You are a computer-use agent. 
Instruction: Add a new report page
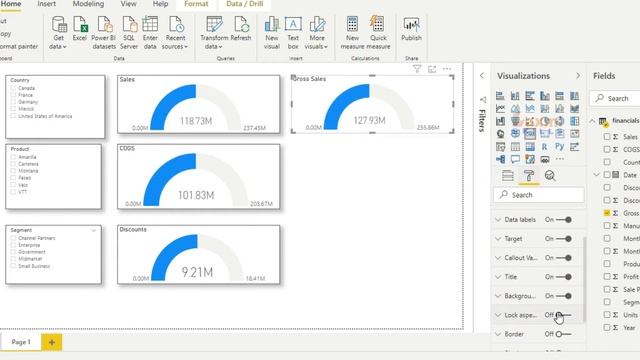[51, 342]
